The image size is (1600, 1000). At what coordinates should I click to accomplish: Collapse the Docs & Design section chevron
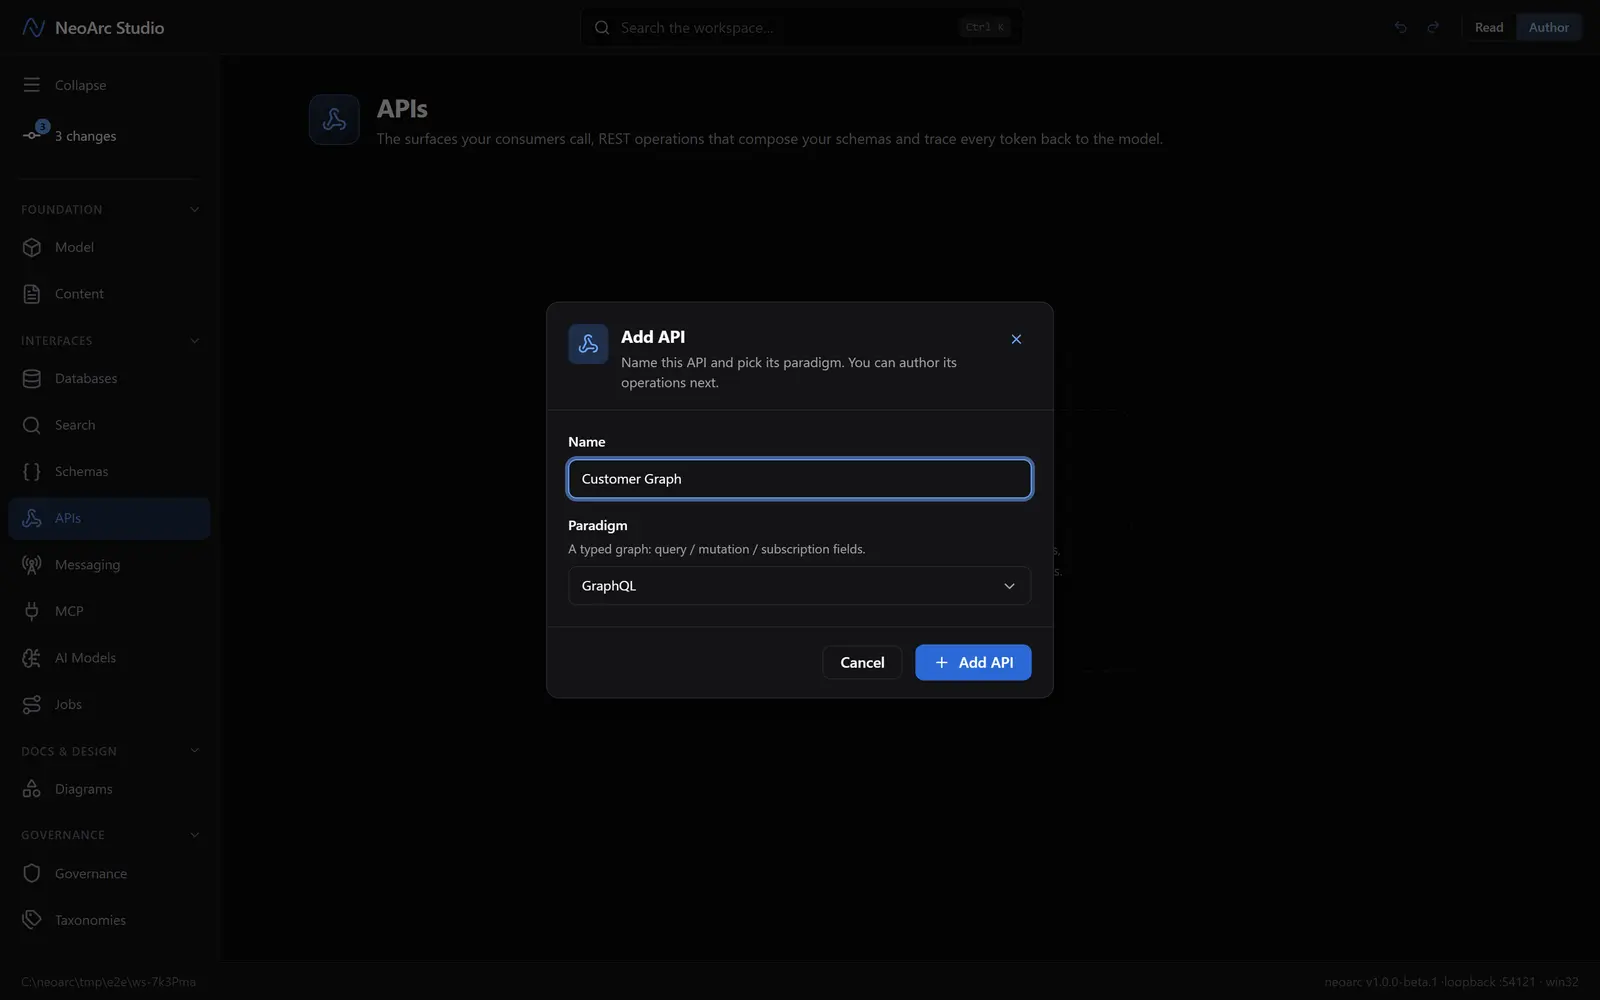click(x=194, y=751)
